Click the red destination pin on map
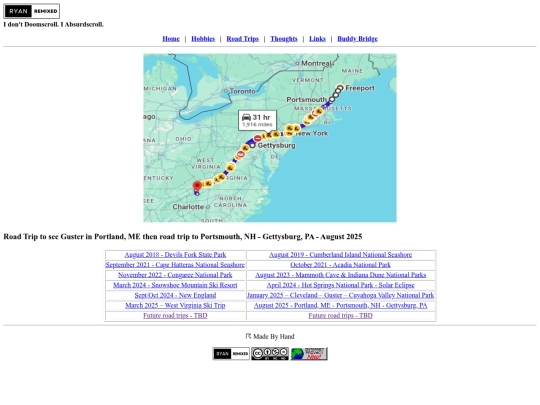Viewport: 540px width, 405px height. (x=197, y=186)
